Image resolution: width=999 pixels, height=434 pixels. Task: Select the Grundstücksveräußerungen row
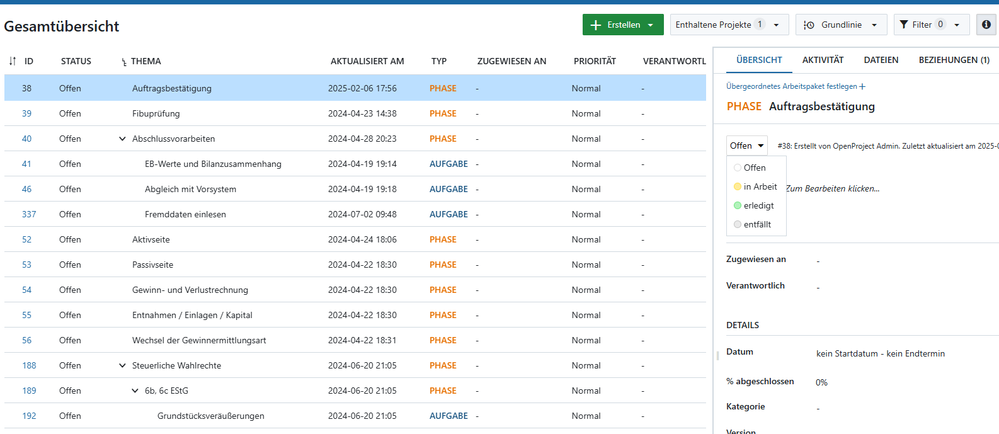(356, 416)
